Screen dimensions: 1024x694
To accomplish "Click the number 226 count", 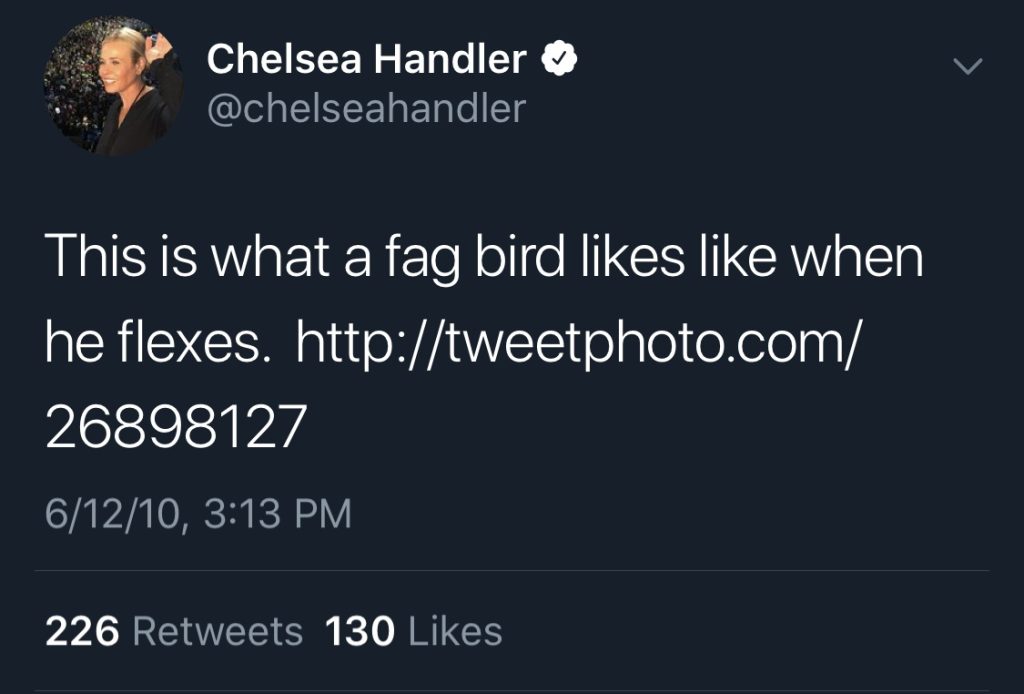I will (82, 632).
